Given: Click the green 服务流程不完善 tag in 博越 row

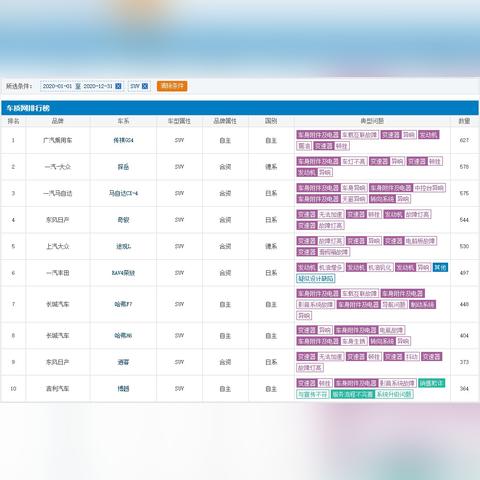Looking at the screenshot, I should [353, 394].
